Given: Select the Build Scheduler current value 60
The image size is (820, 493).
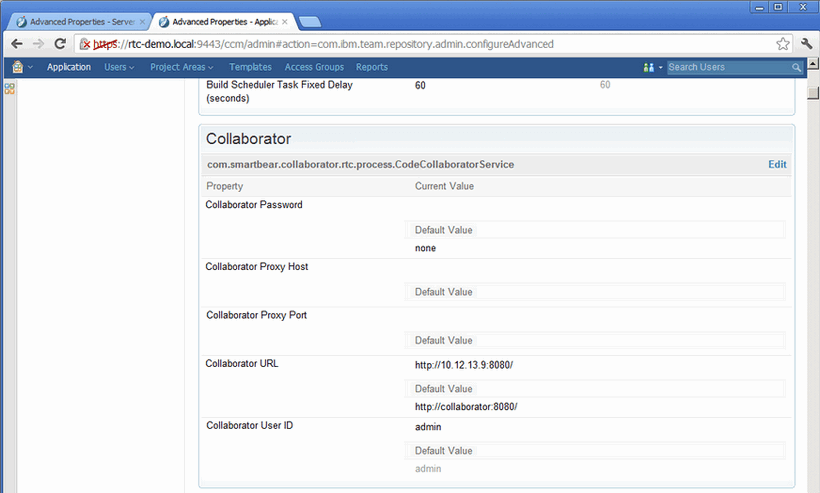Looking at the screenshot, I should pyautogui.click(x=420, y=85).
